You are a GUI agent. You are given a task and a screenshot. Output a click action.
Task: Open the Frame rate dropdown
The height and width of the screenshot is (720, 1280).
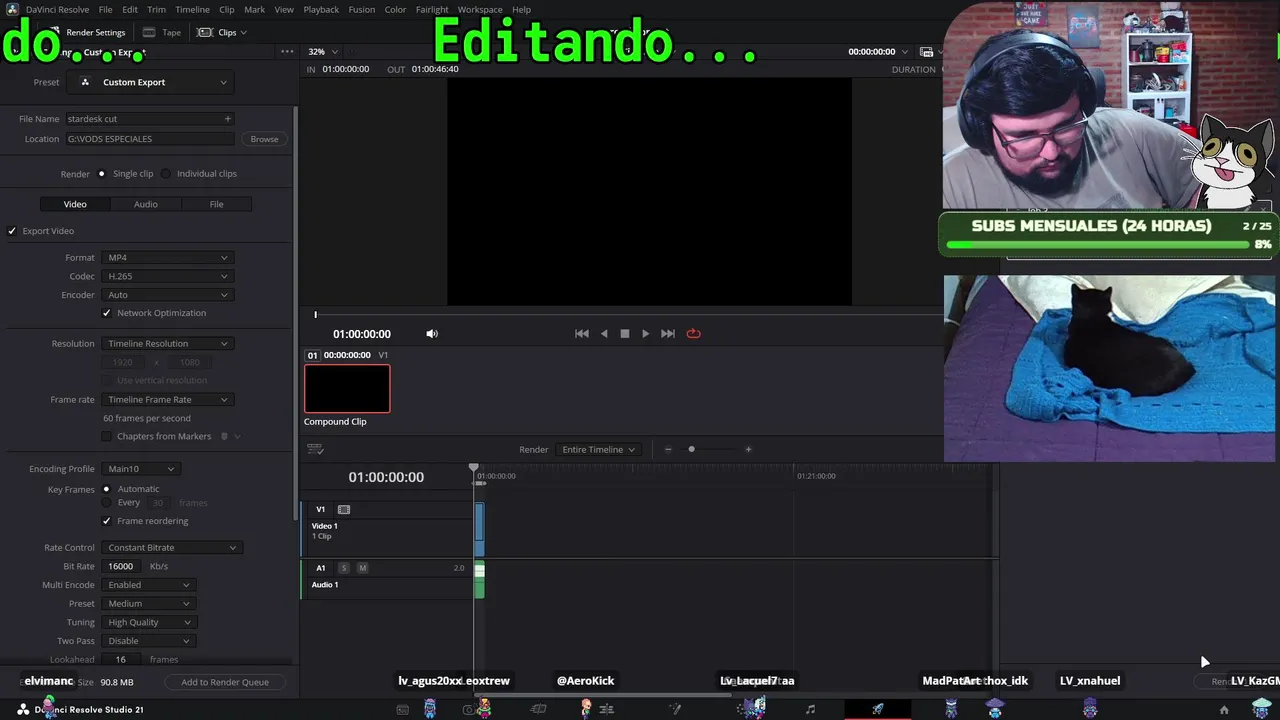168,400
